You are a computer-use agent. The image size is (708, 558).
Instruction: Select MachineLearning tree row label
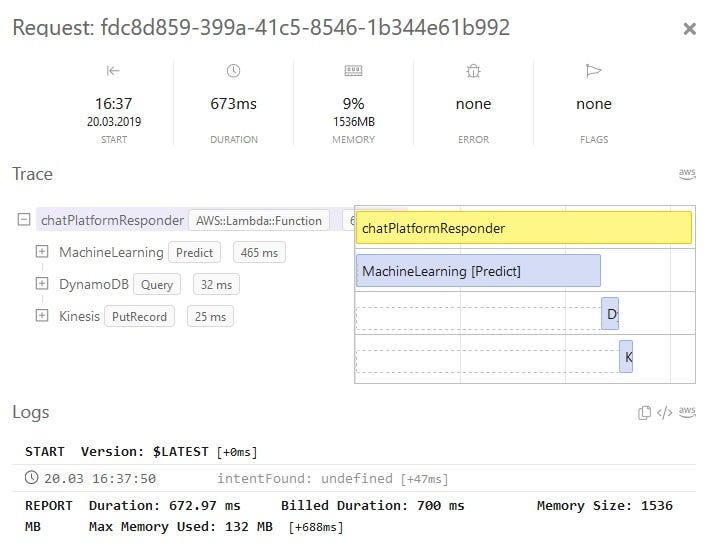pos(111,252)
